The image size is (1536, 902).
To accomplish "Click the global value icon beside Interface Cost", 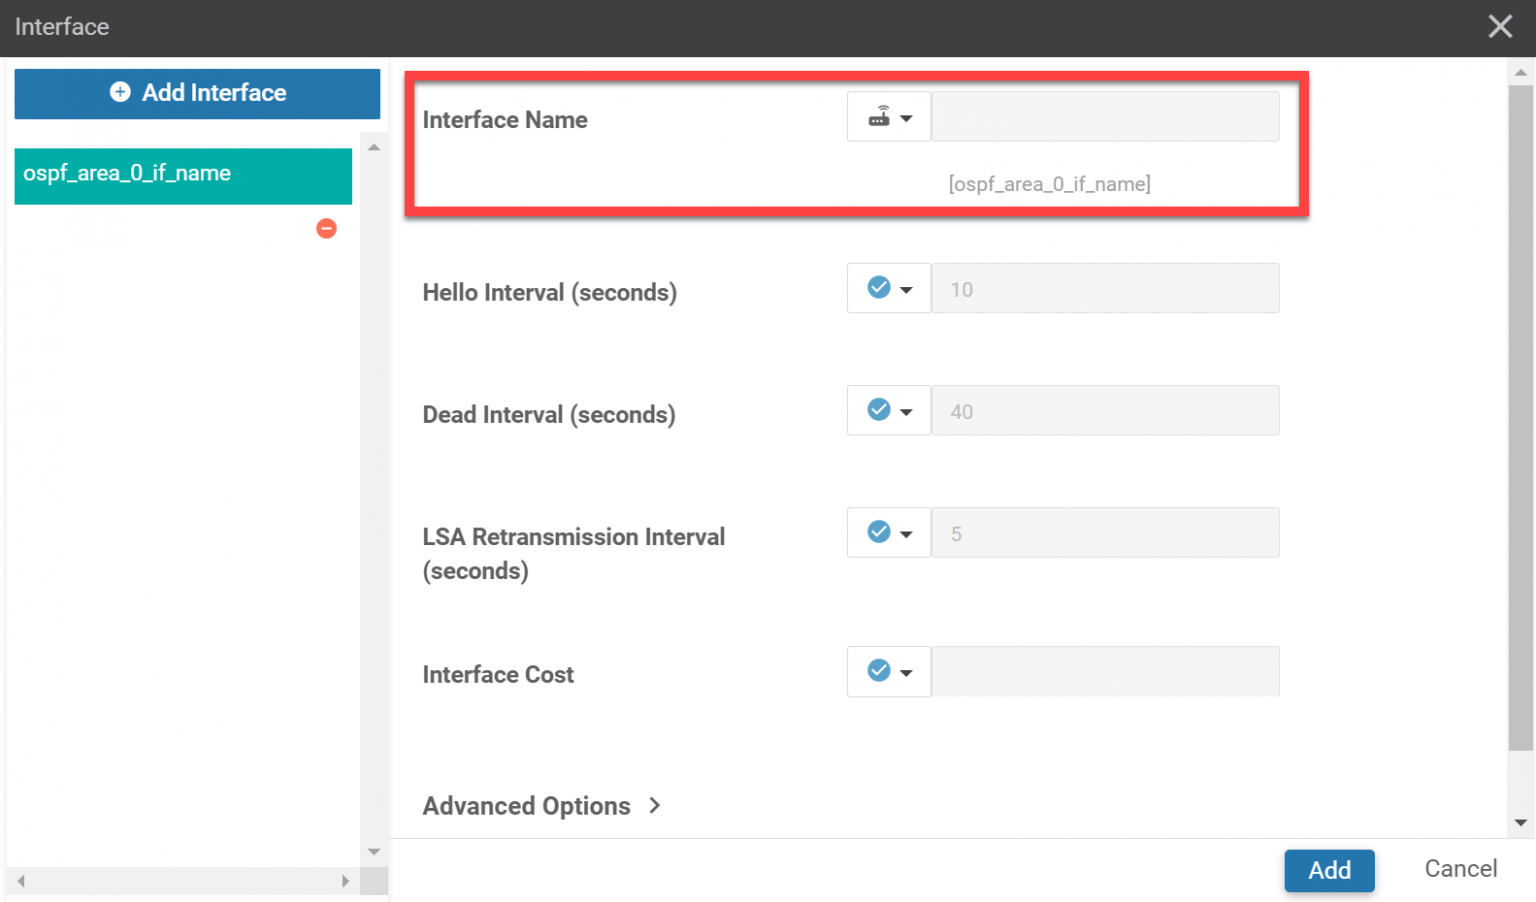I will point(877,671).
